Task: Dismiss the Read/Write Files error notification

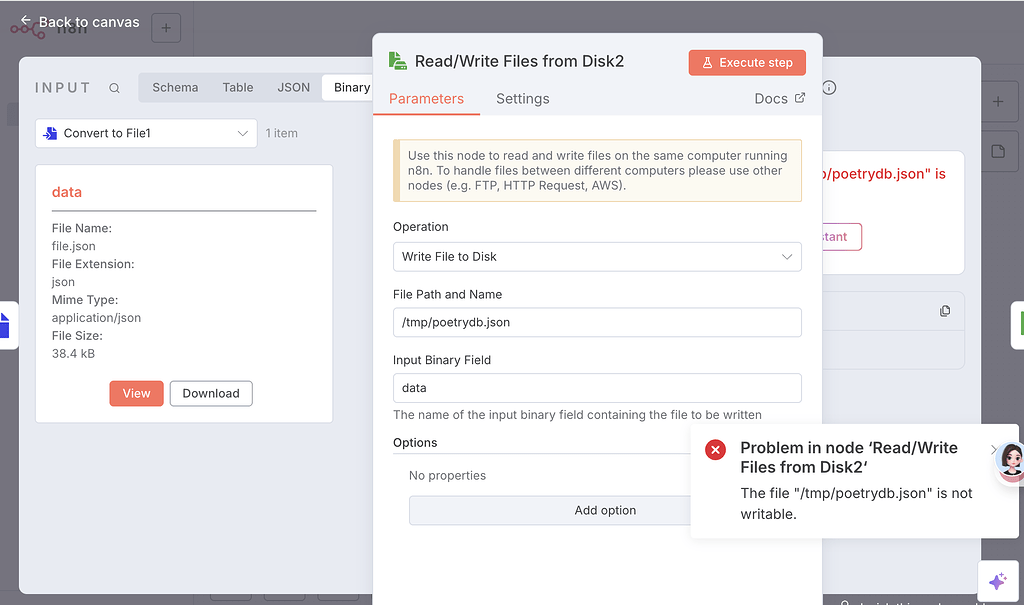Action: point(715,450)
